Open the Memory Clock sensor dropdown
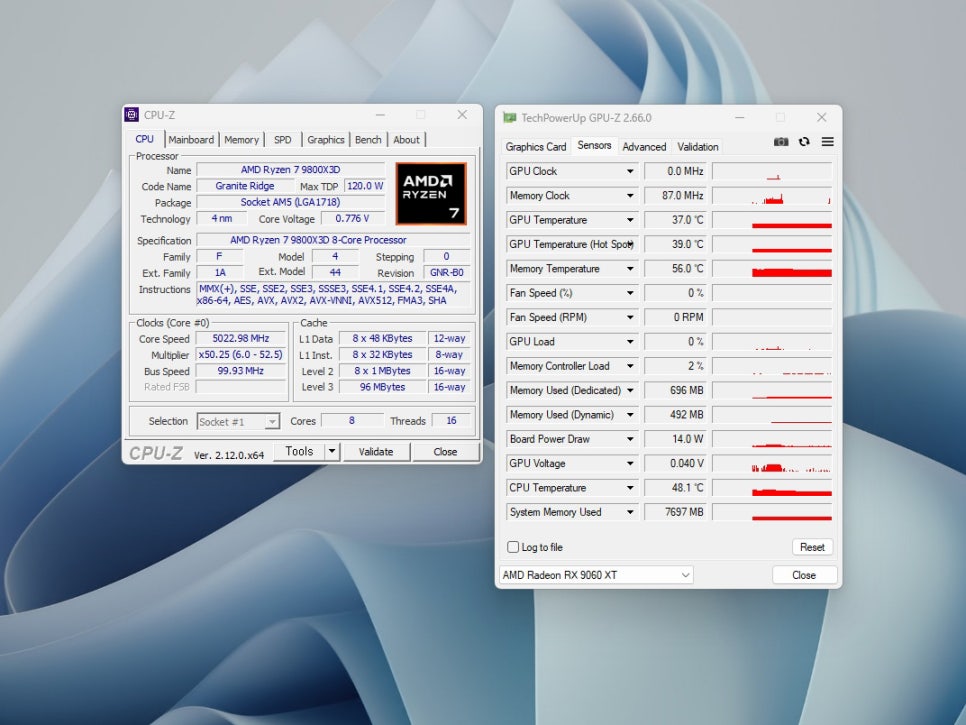The height and width of the screenshot is (725, 966). pyautogui.click(x=630, y=196)
